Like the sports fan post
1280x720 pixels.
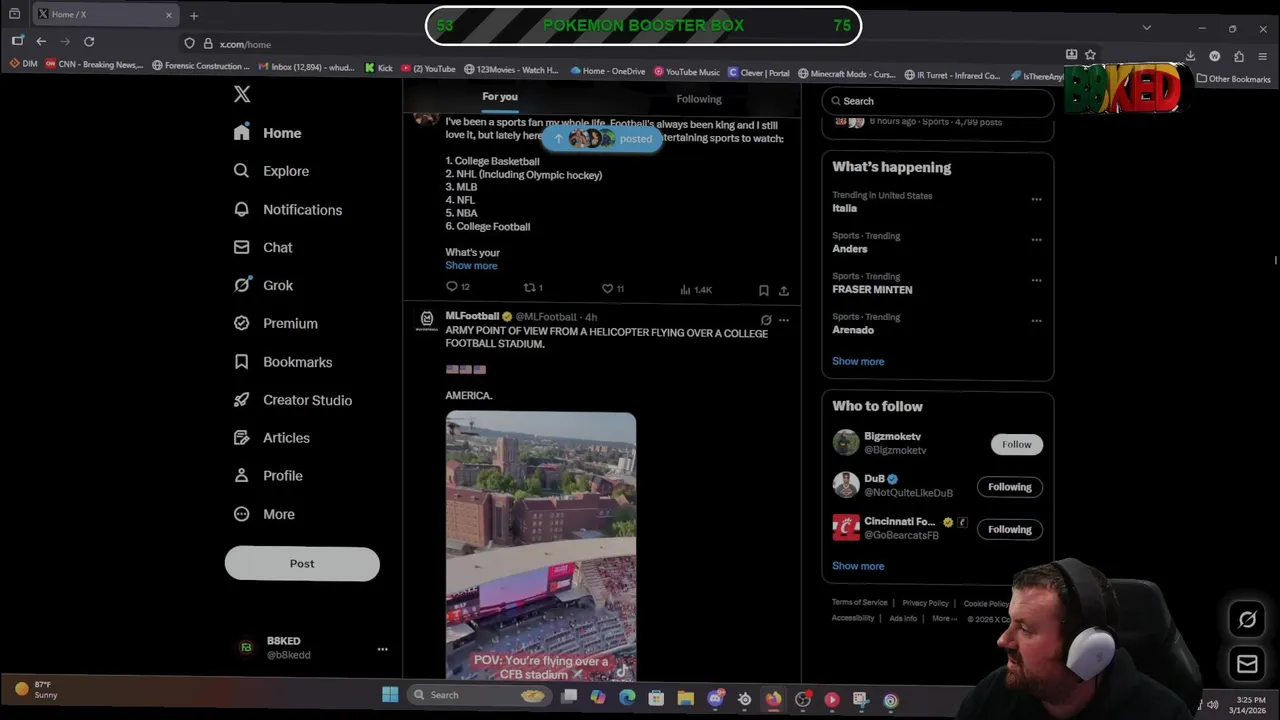(x=612, y=288)
